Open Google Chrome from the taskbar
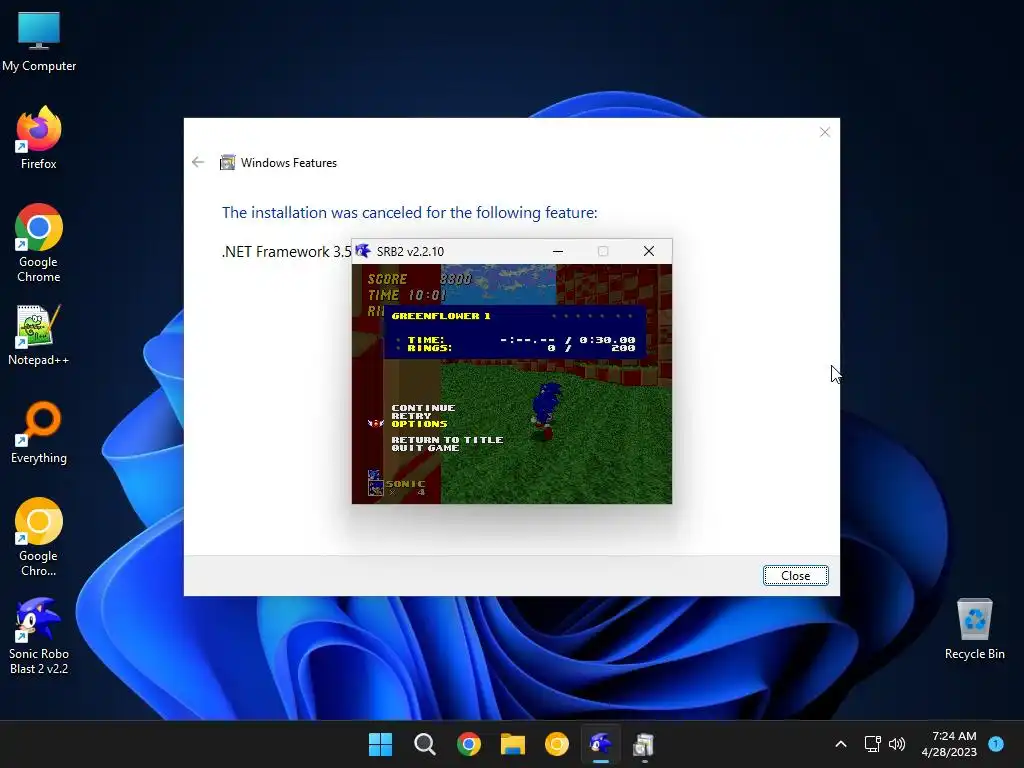This screenshot has height=768, width=1024. coord(468,744)
